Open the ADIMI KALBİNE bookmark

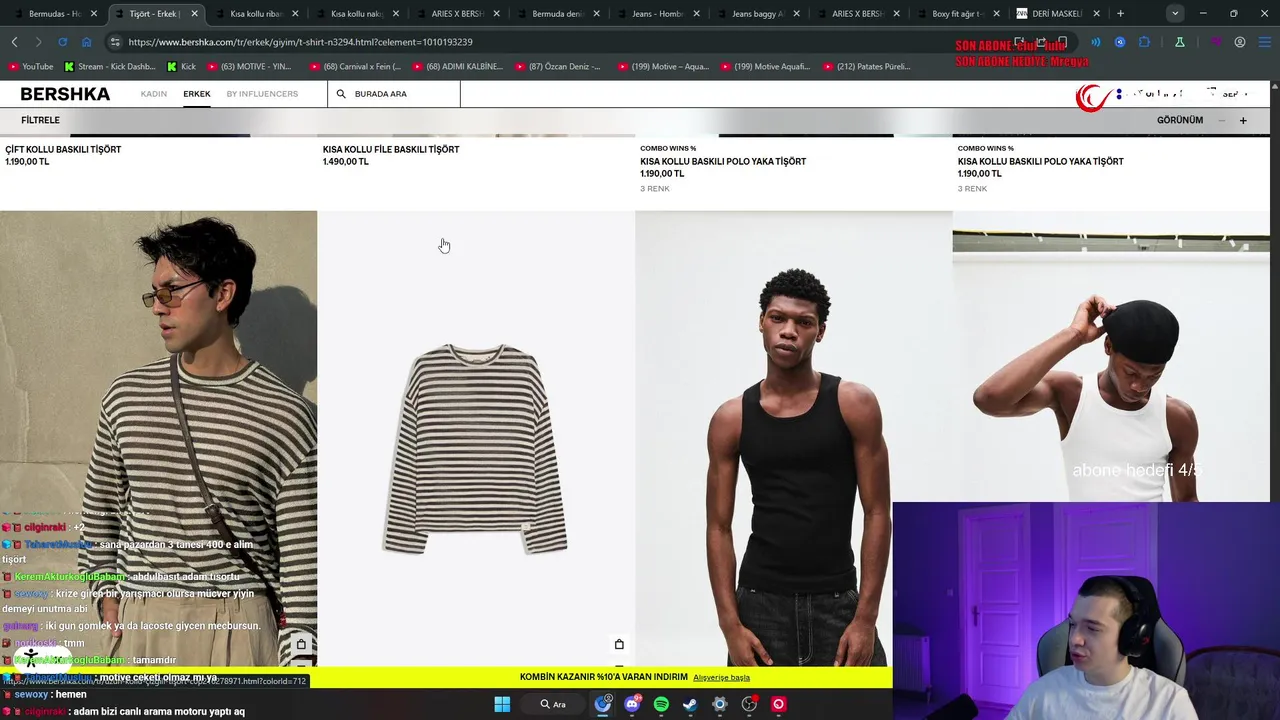point(458,67)
